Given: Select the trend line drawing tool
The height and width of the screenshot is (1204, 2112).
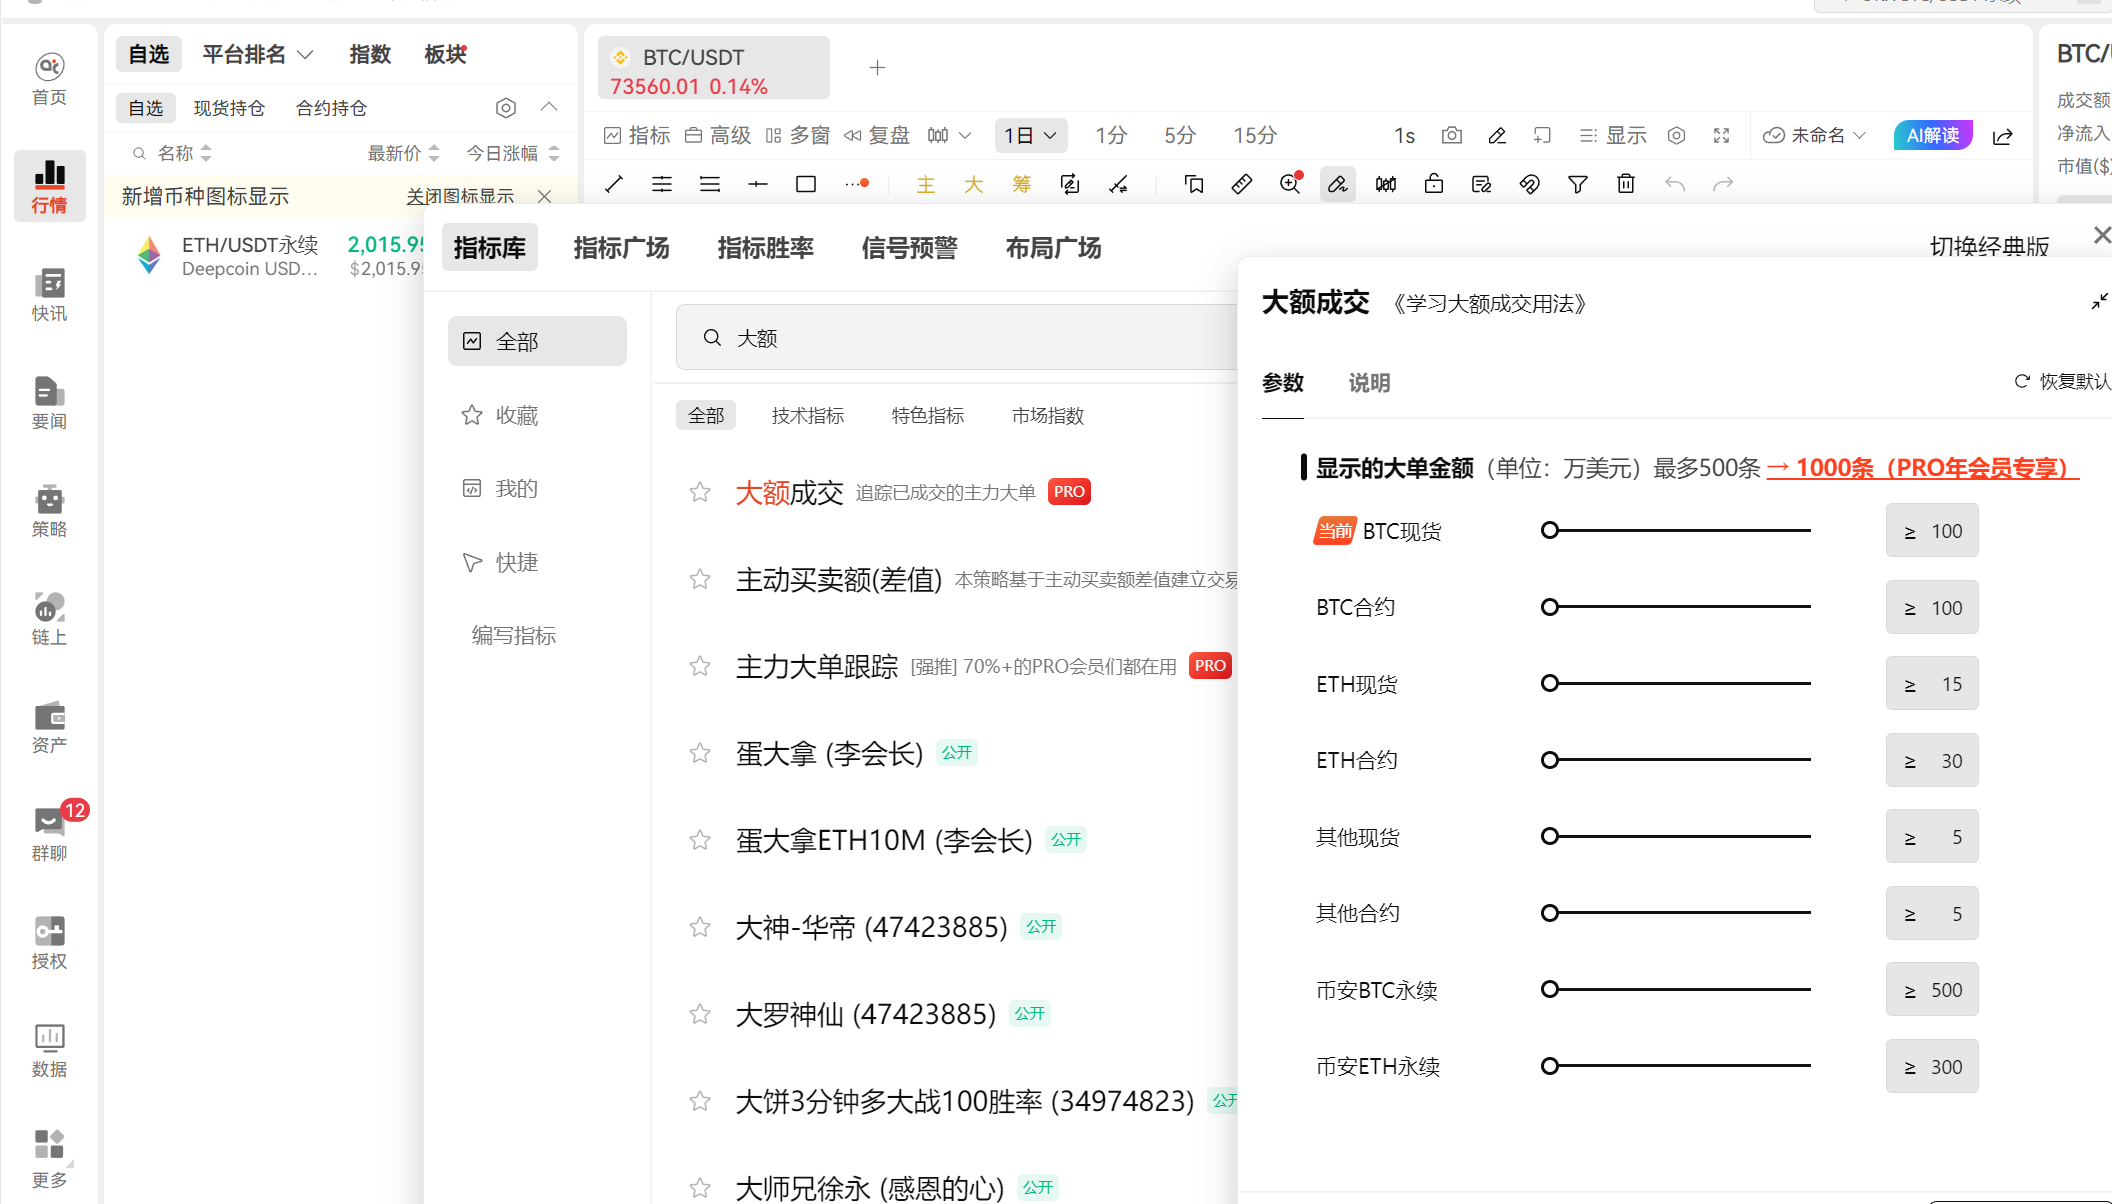Looking at the screenshot, I should pyautogui.click(x=614, y=184).
